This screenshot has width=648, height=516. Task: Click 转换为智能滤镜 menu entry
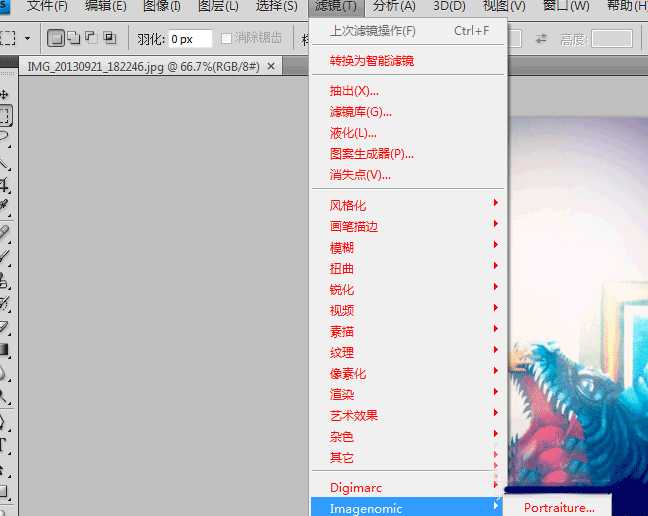(372, 61)
